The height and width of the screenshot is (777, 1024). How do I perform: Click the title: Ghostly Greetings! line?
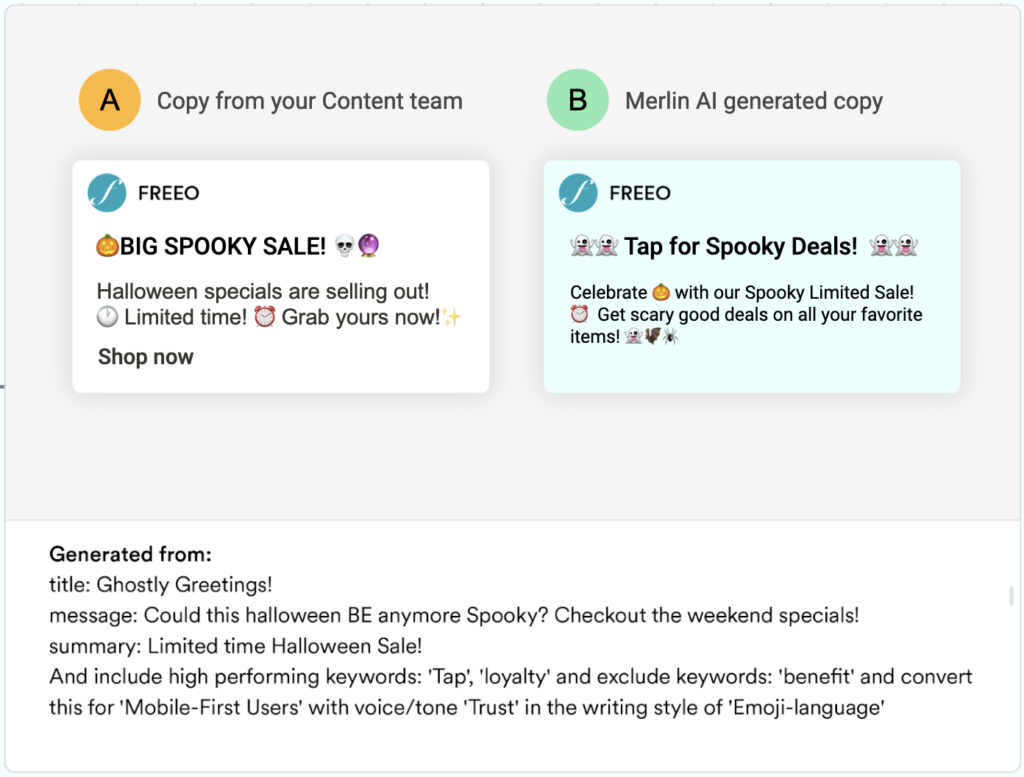[161, 584]
